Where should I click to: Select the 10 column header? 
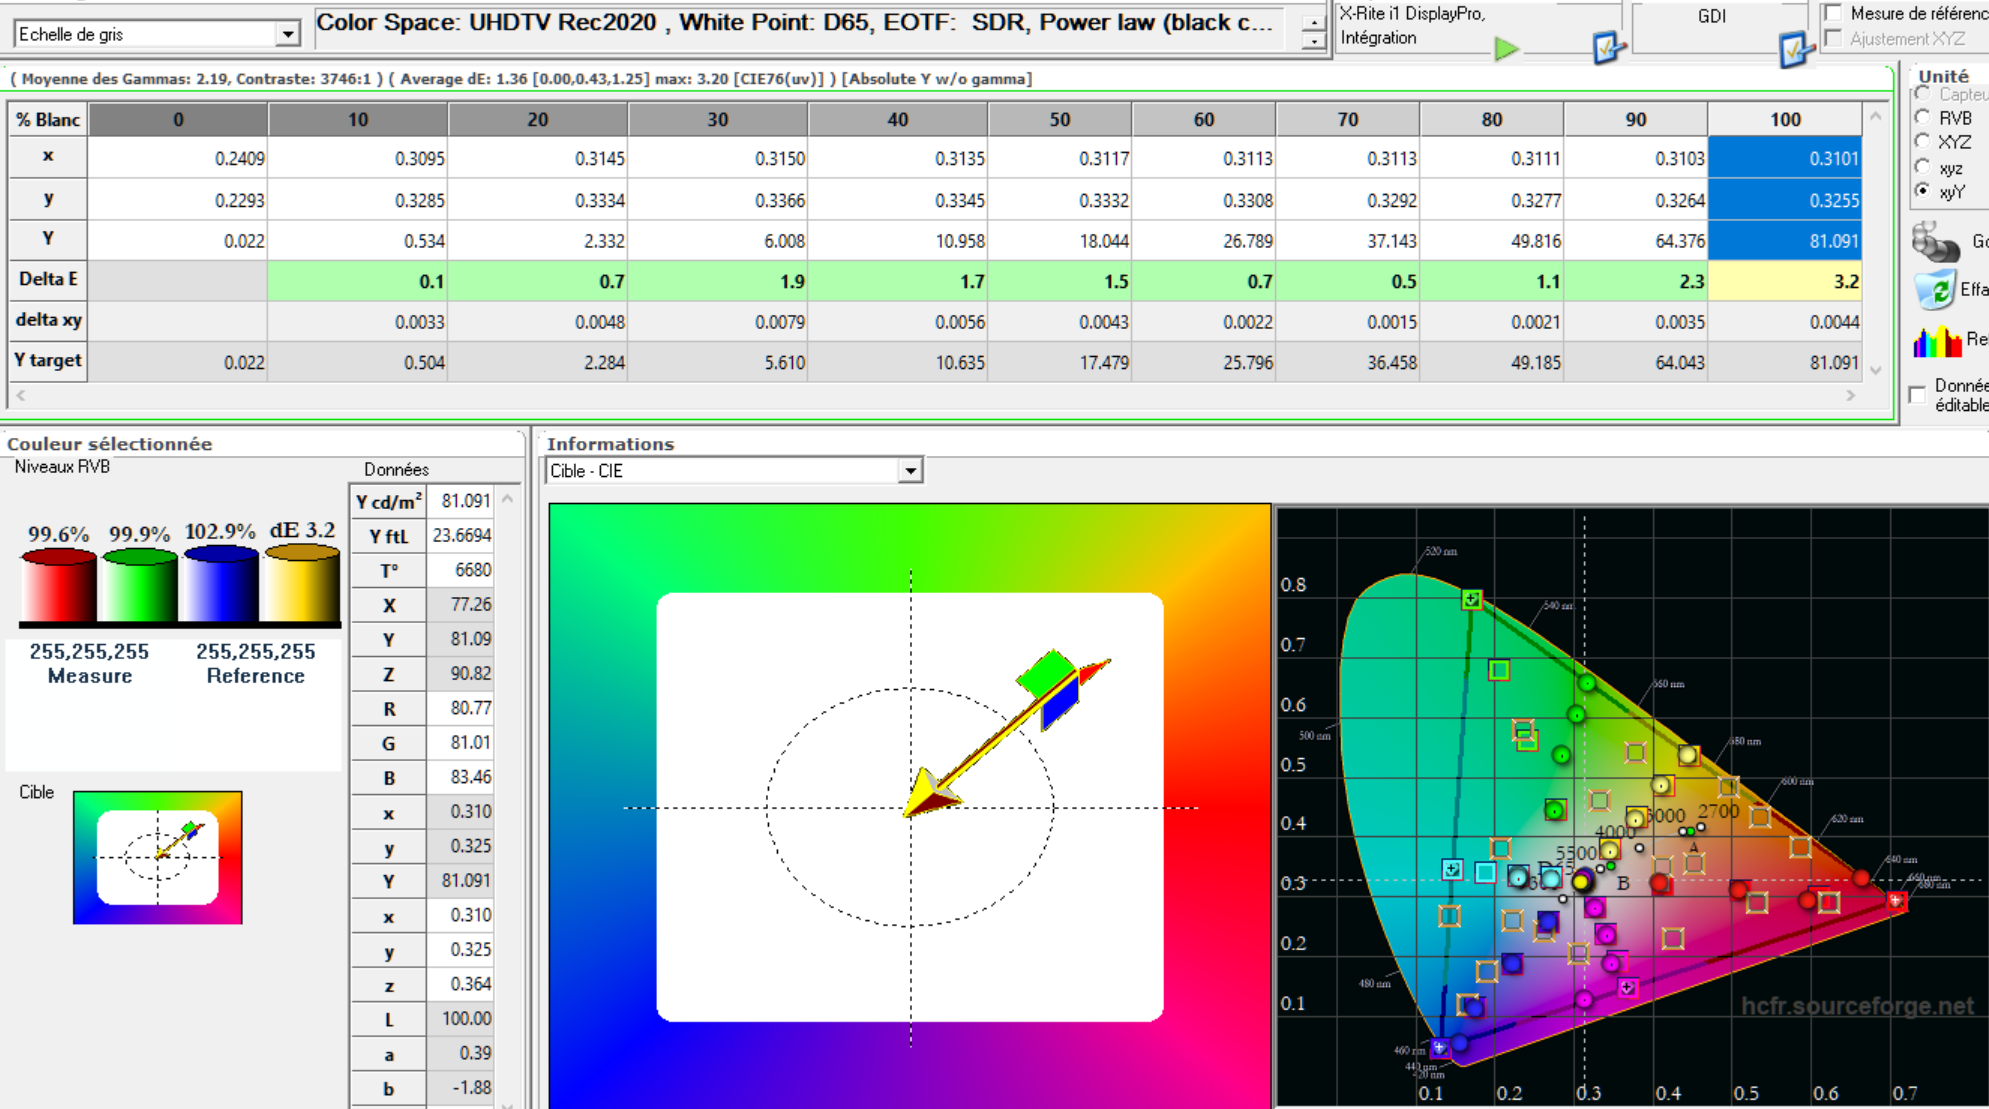358,119
